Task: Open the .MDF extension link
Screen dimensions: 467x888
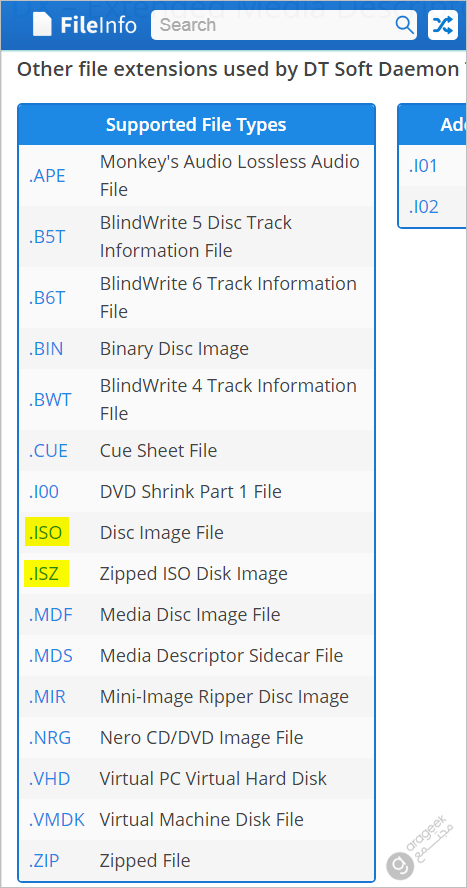Action: tap(50, 614)
